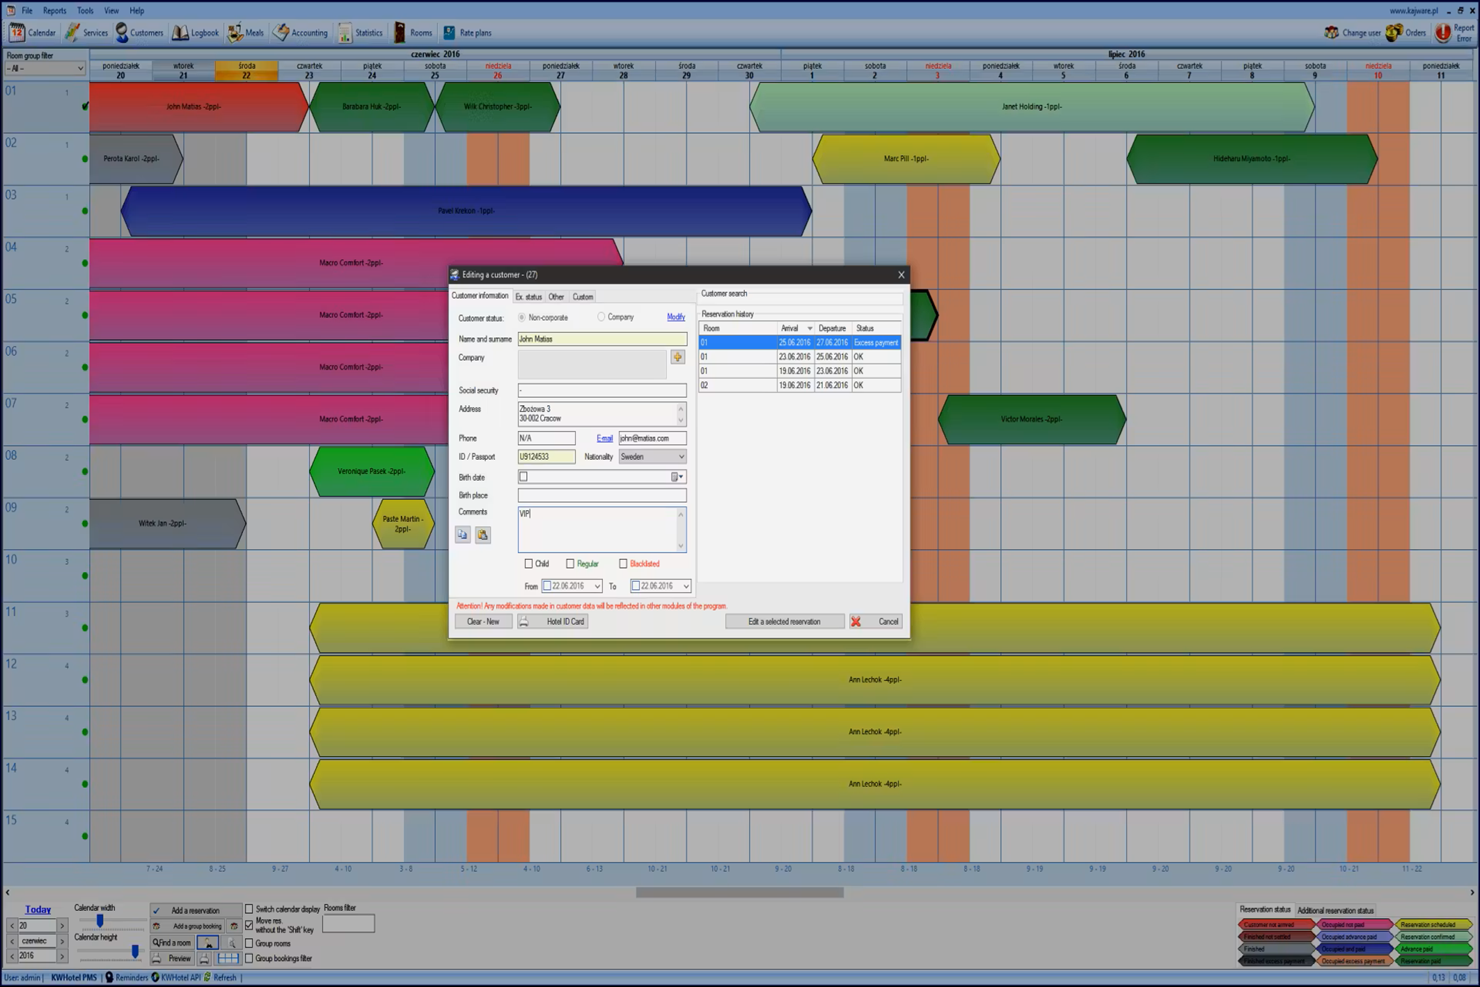Open the Birth date calendar picker
This screenshot has height=987, width=1480.
[x=677, y=477]
